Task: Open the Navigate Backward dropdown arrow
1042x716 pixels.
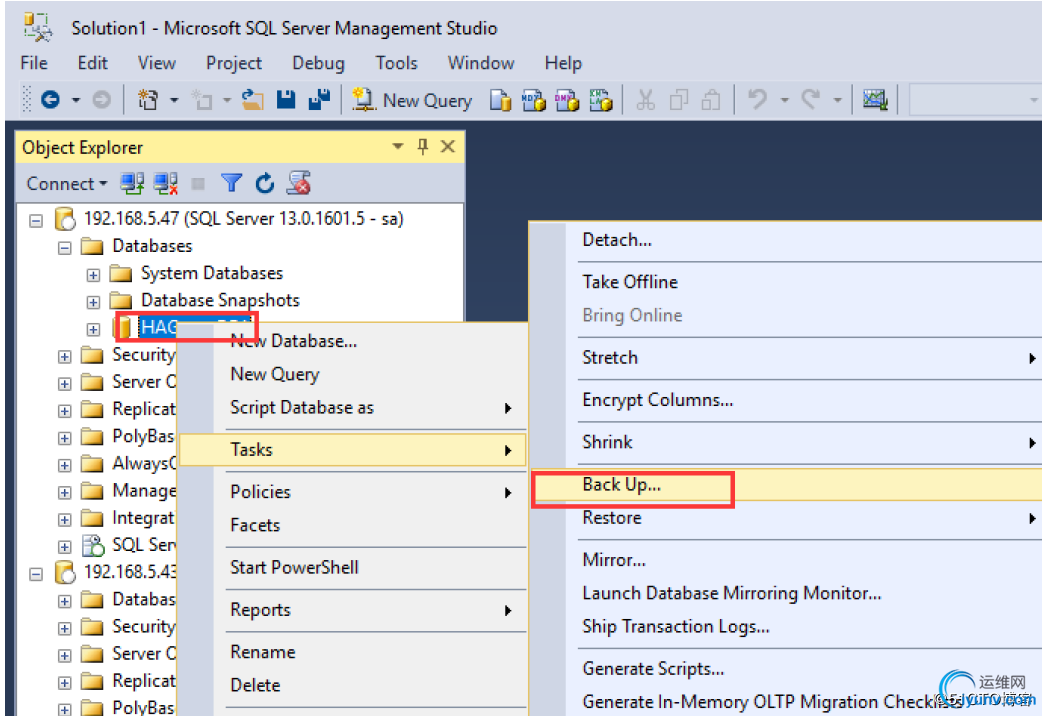Action: [x=76, y=100]
